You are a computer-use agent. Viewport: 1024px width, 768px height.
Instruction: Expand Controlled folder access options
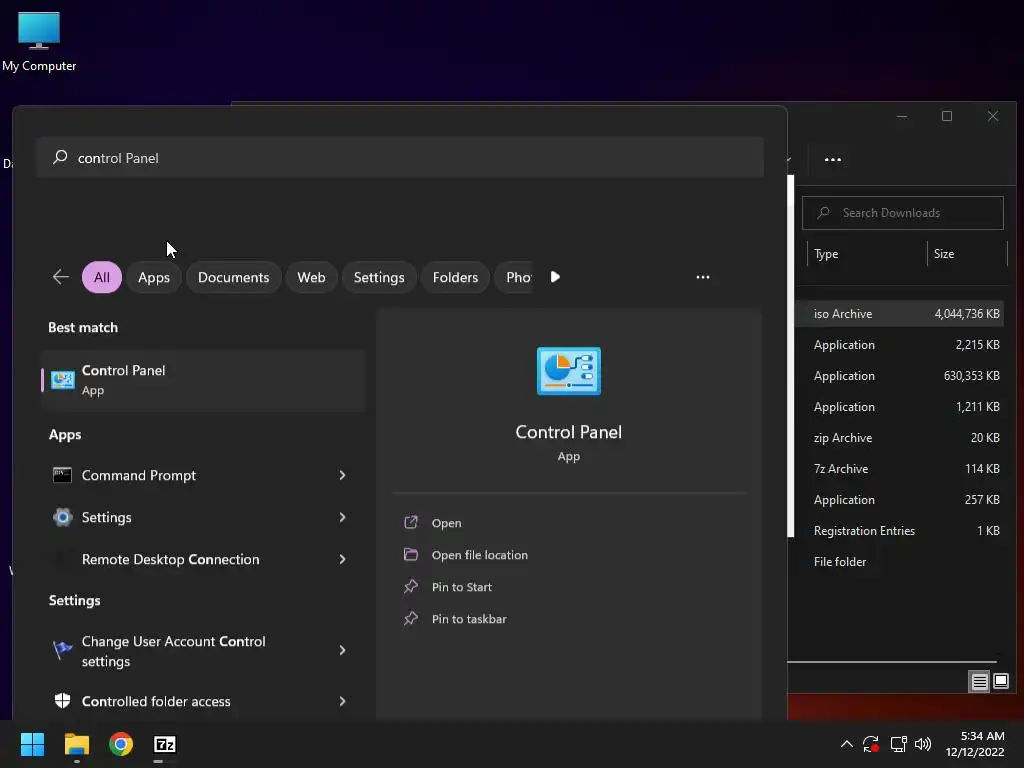tap(342, 701)
